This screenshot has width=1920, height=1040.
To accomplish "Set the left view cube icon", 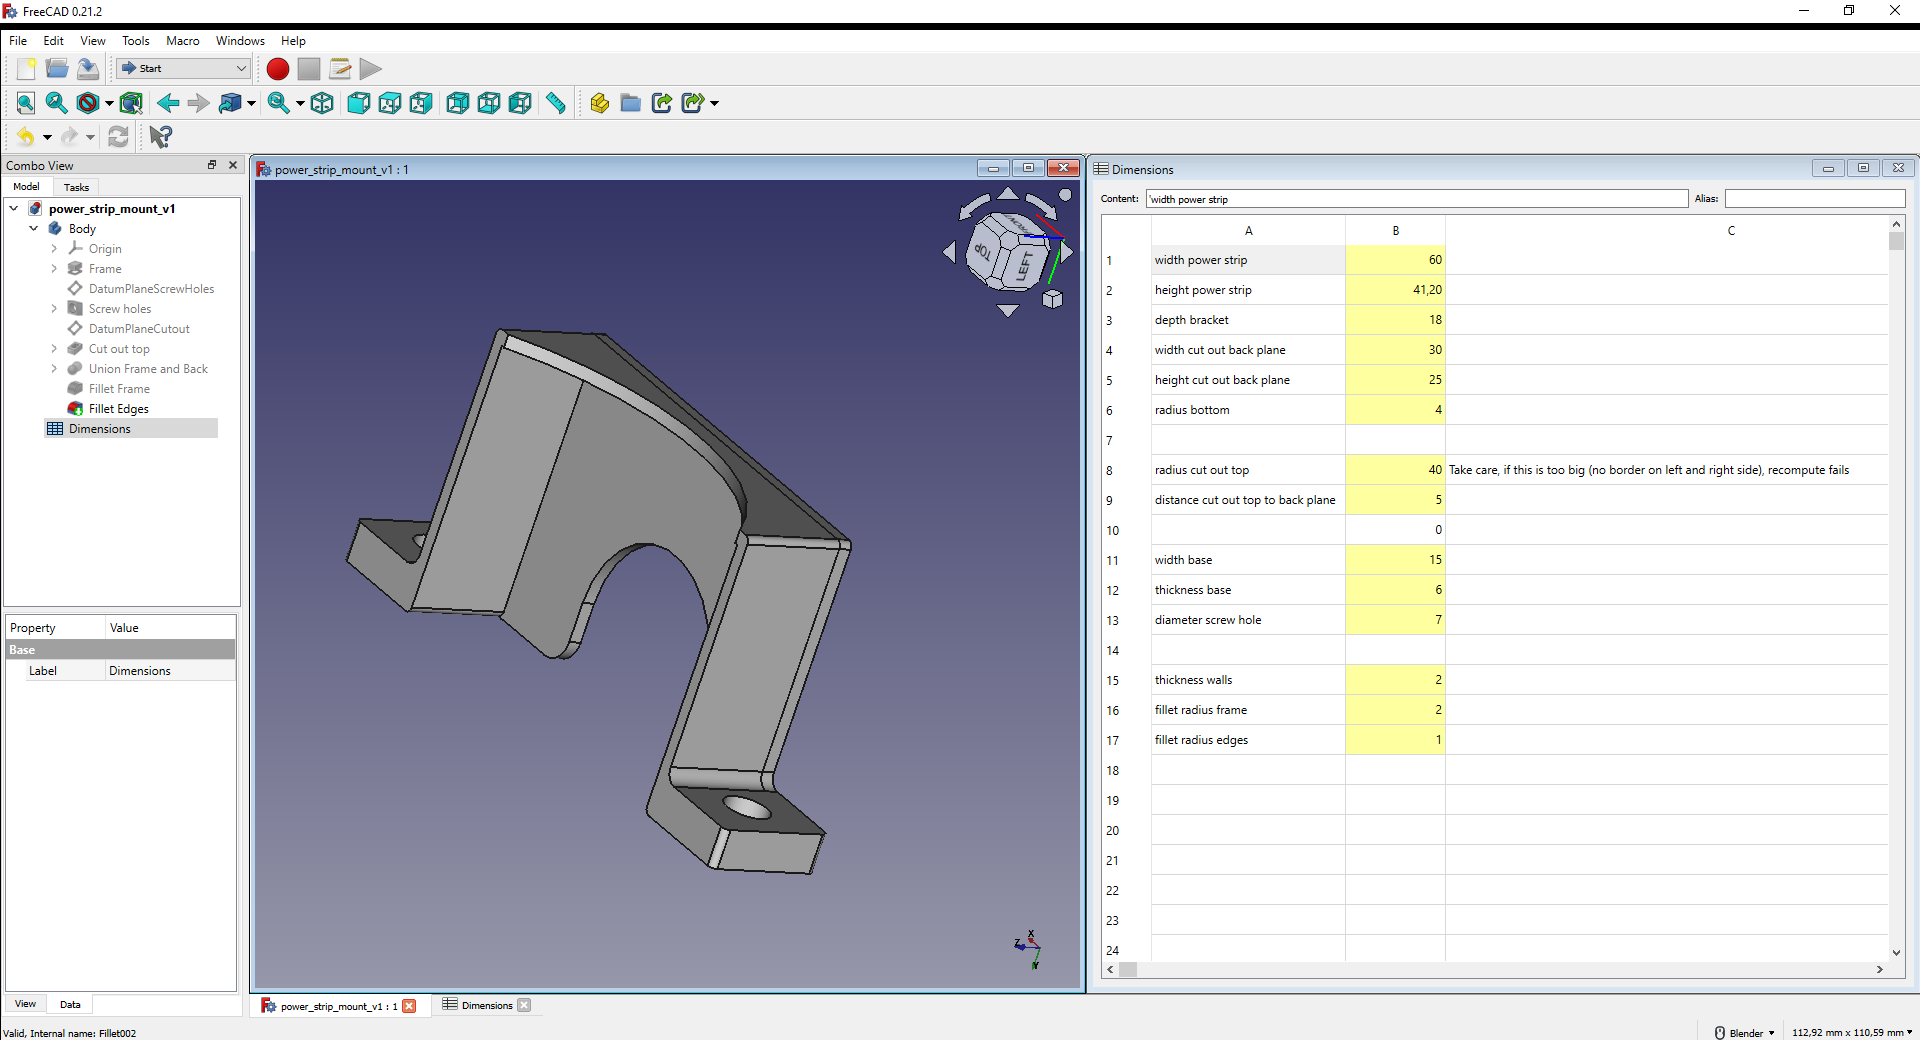I will 520,103.
